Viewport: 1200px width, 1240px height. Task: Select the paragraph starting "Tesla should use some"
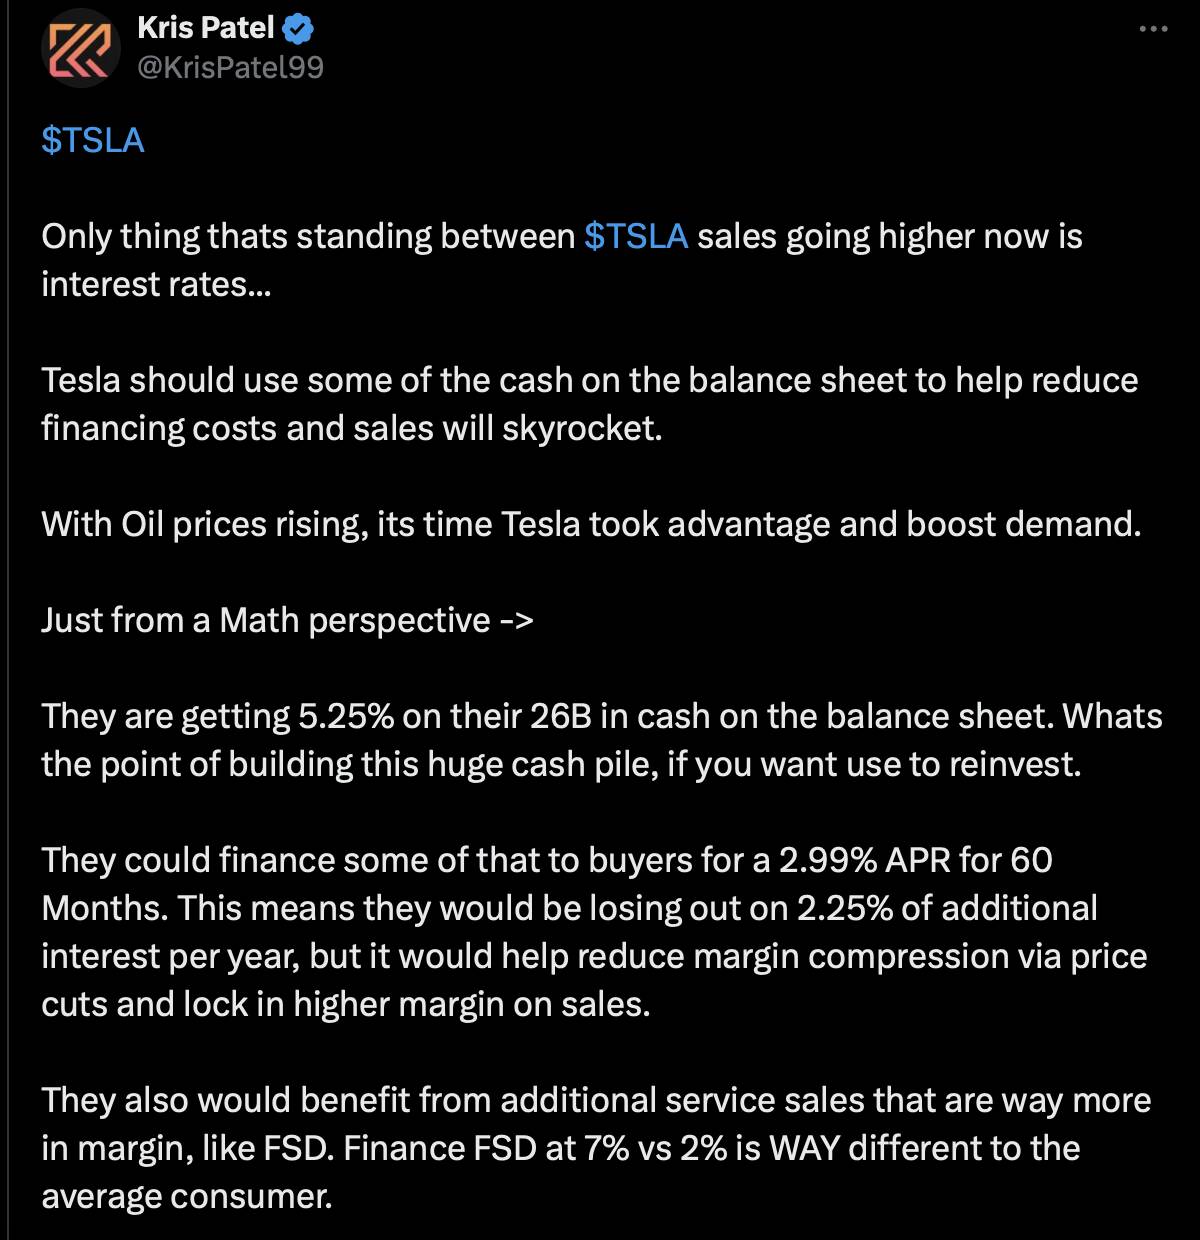click(590, 404)
